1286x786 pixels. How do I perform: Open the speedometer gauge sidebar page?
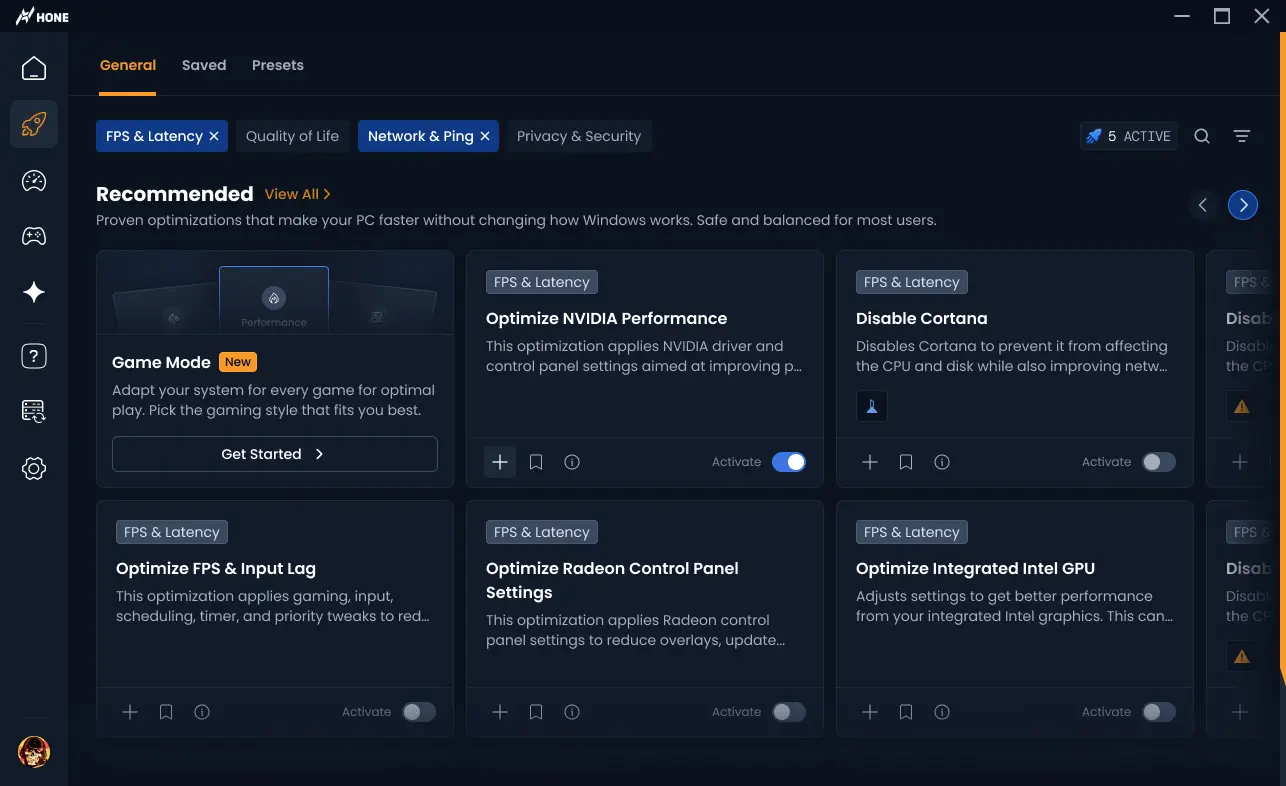pos(34,181)
